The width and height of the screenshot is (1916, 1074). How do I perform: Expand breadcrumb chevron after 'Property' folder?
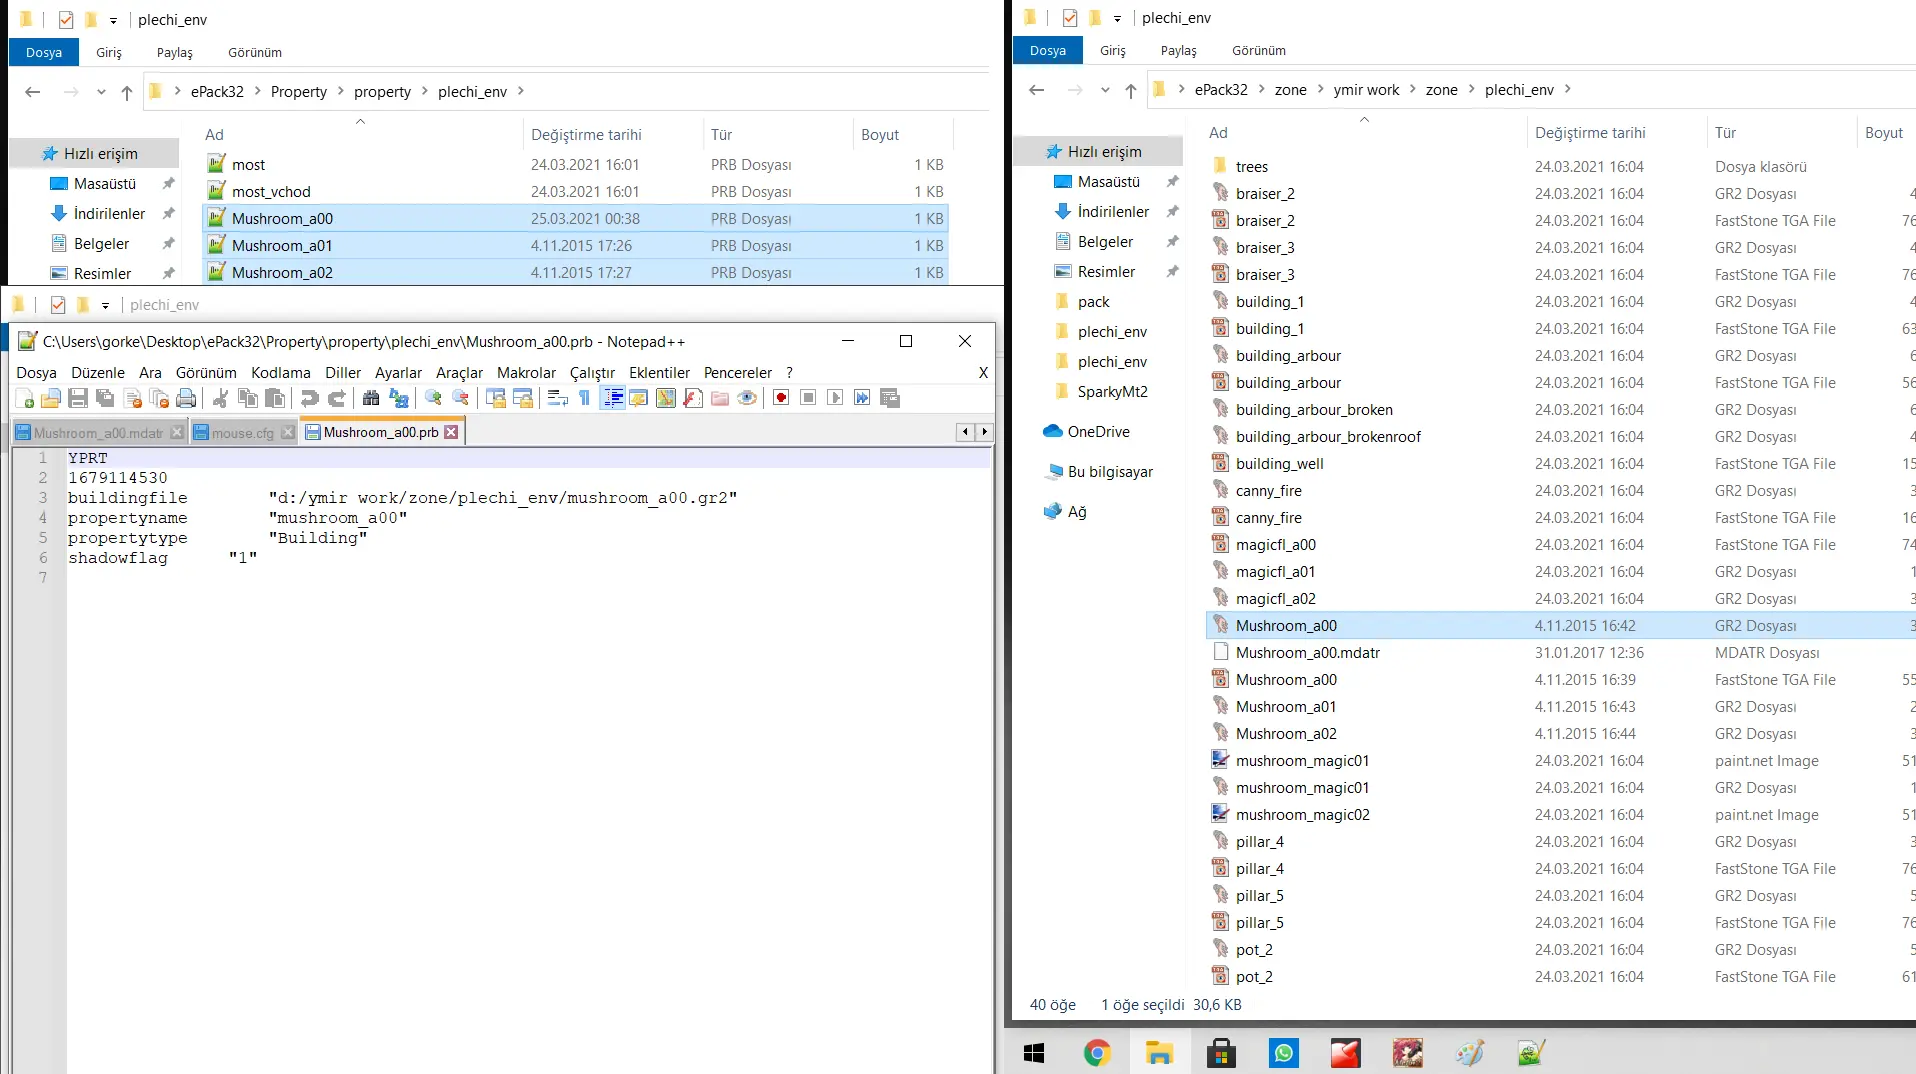[x=341, y=92]
